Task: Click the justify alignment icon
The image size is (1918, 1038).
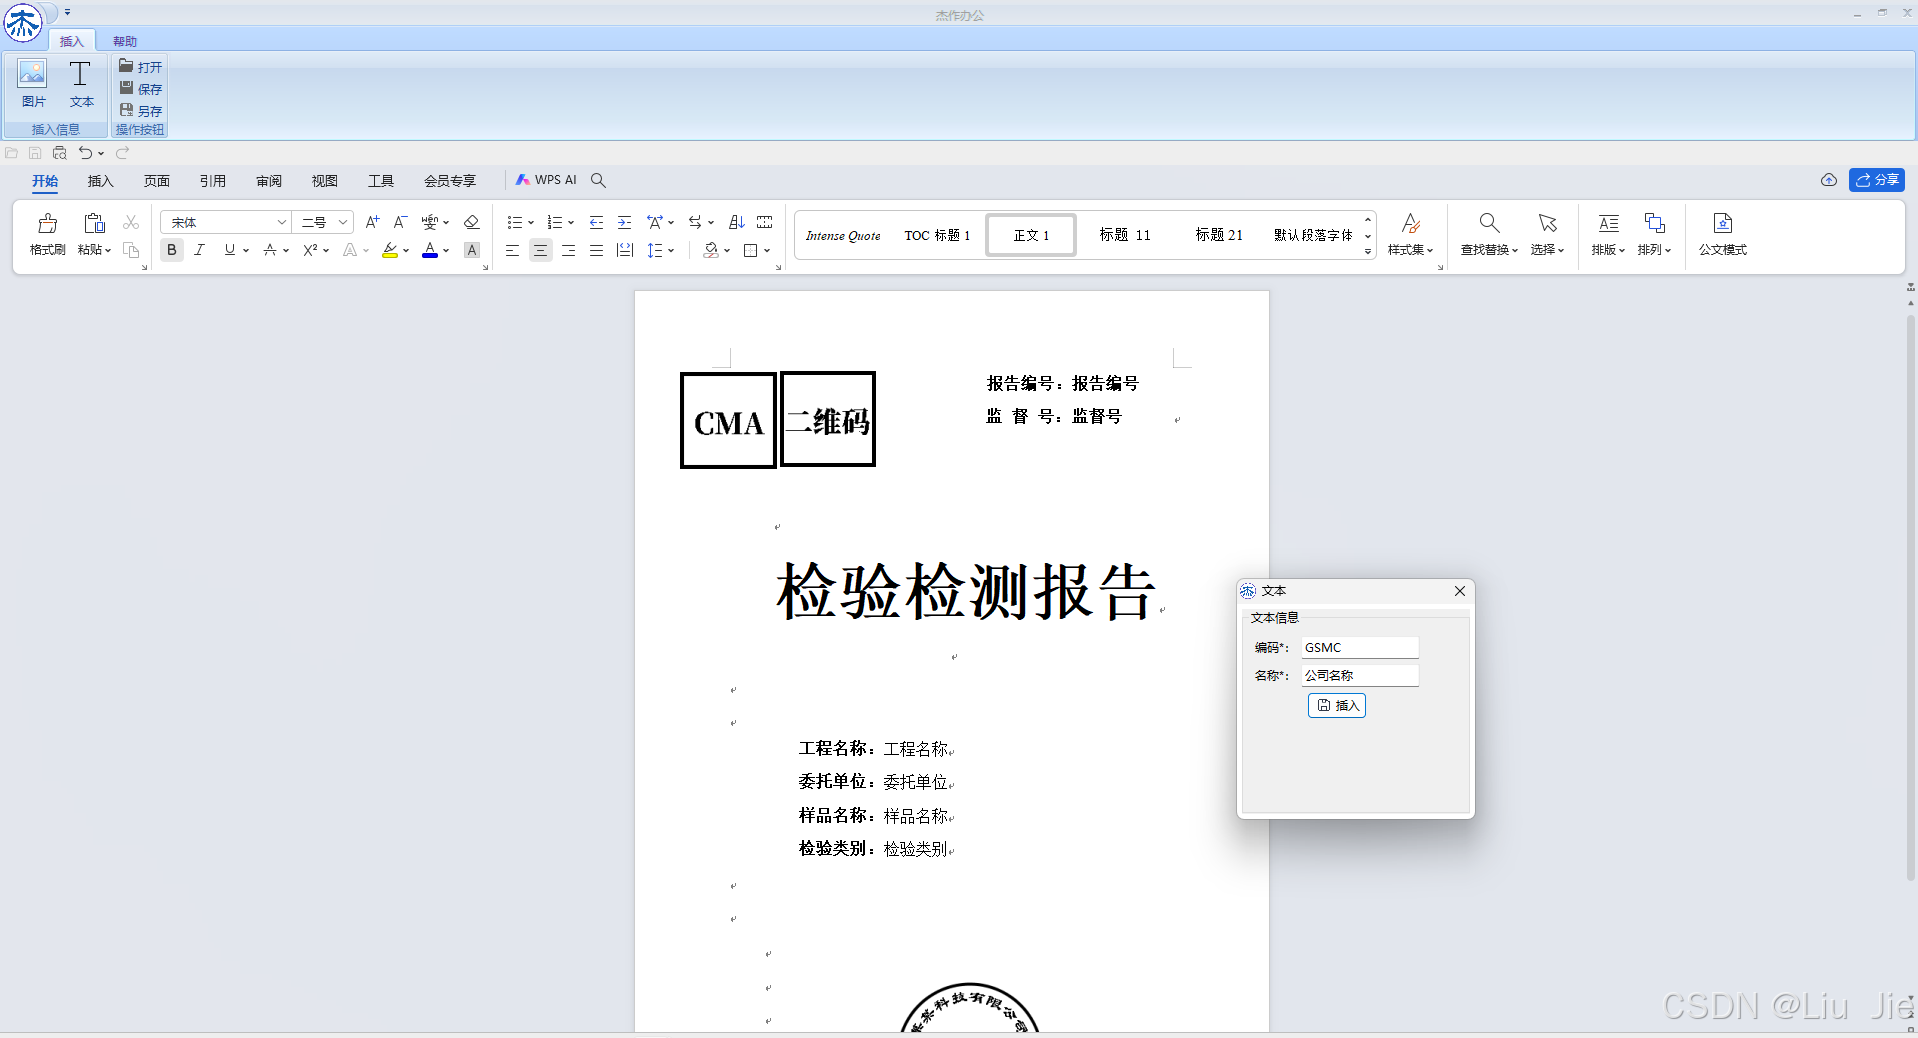Action: (596, 250)
